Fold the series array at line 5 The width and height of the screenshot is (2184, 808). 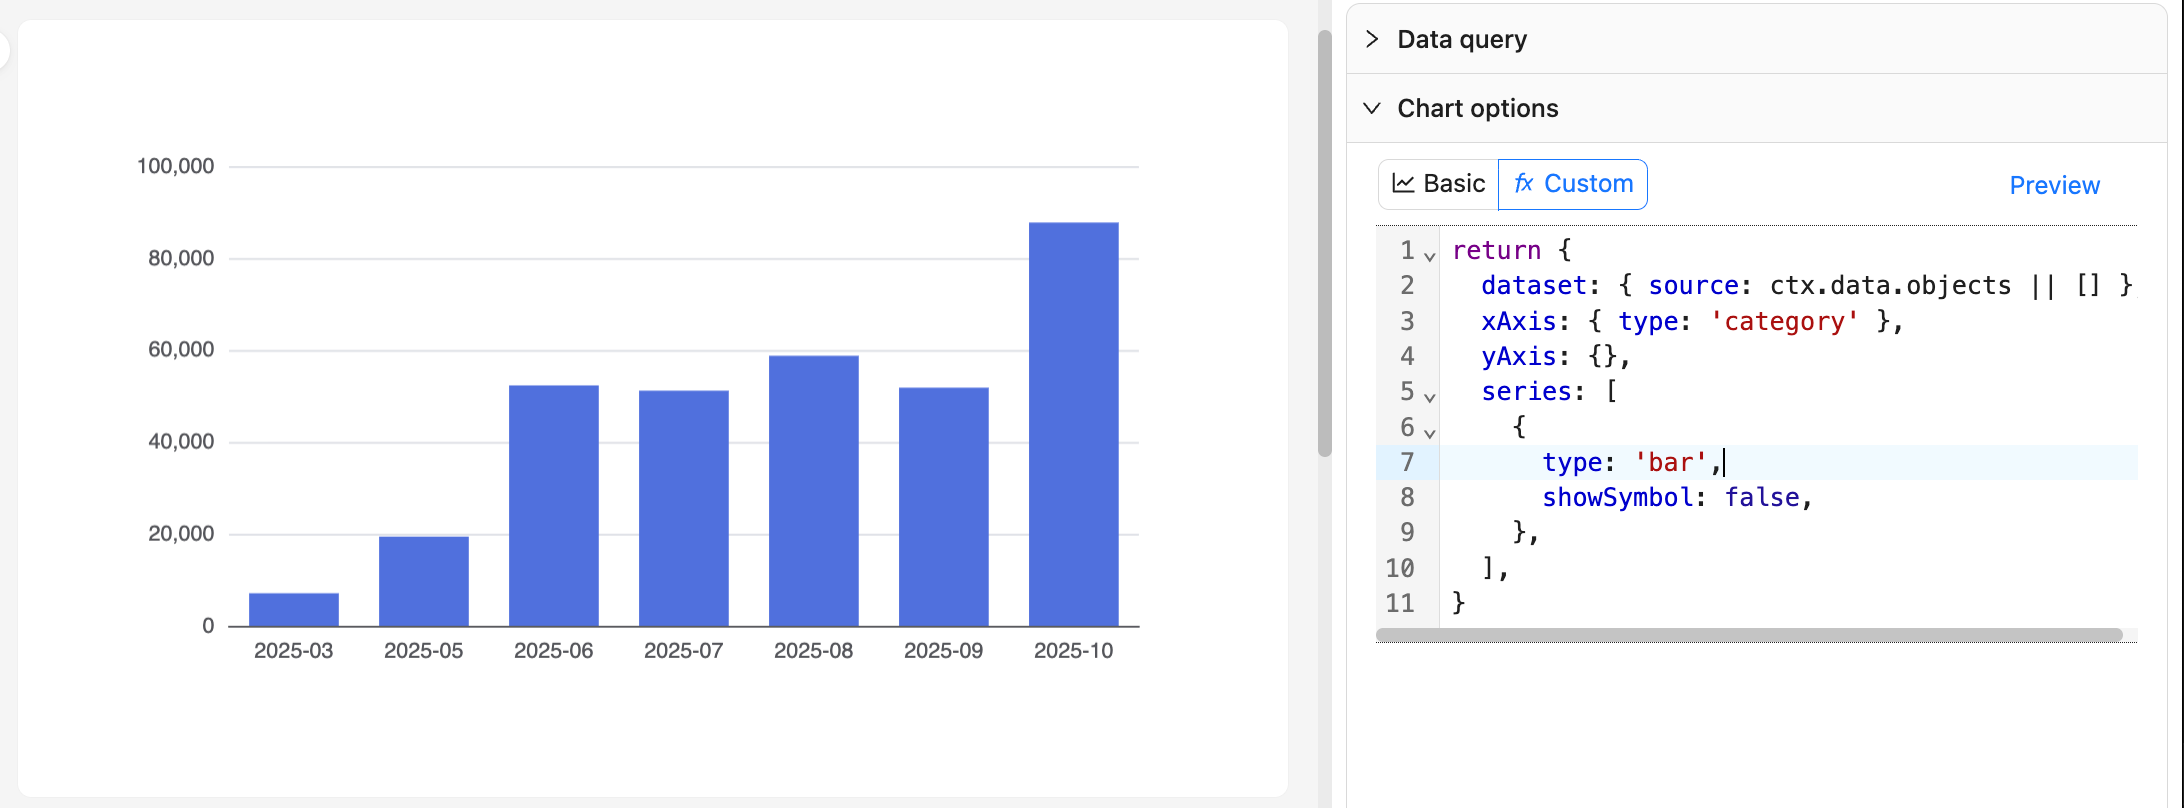point(1430,397)
